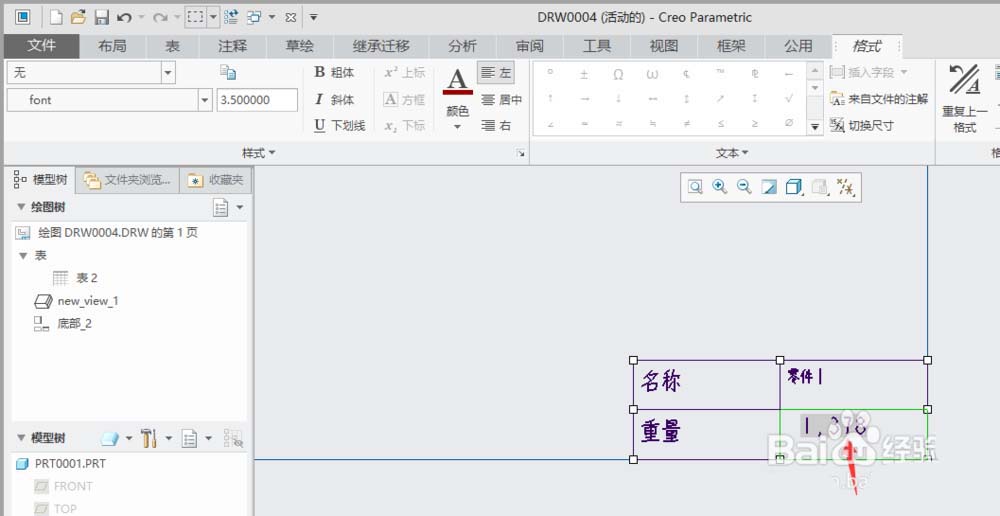Toggle Superscript (上标)

pyautogui.click(x=404, y=73)
